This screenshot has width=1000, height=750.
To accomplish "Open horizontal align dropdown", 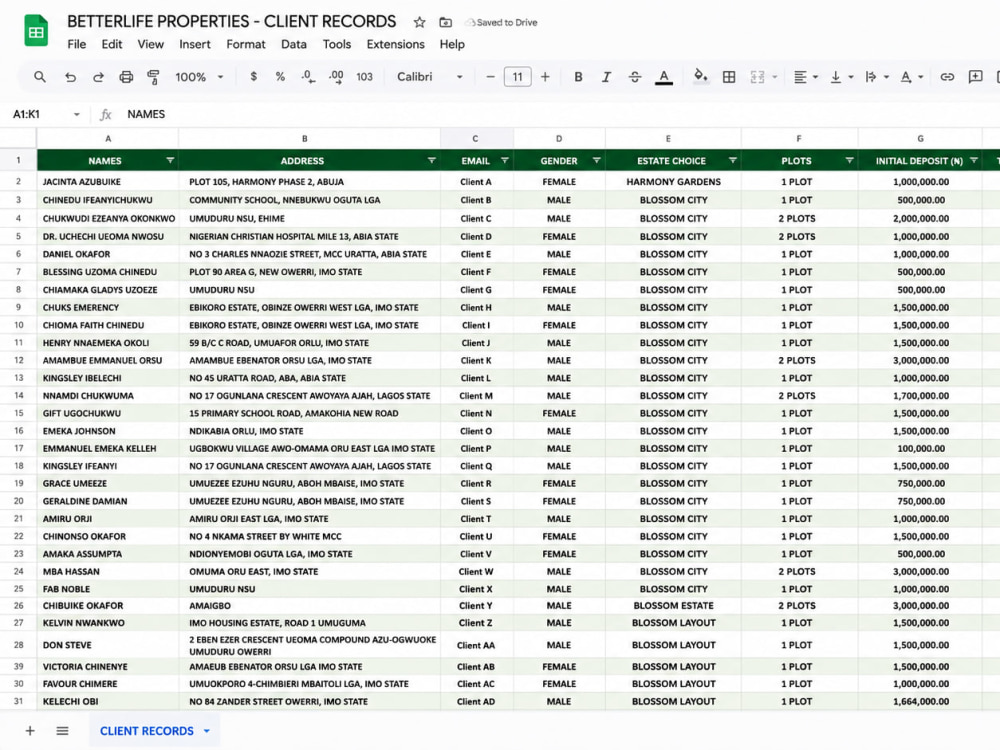I will pyautogui.click(x=805, y=77).
